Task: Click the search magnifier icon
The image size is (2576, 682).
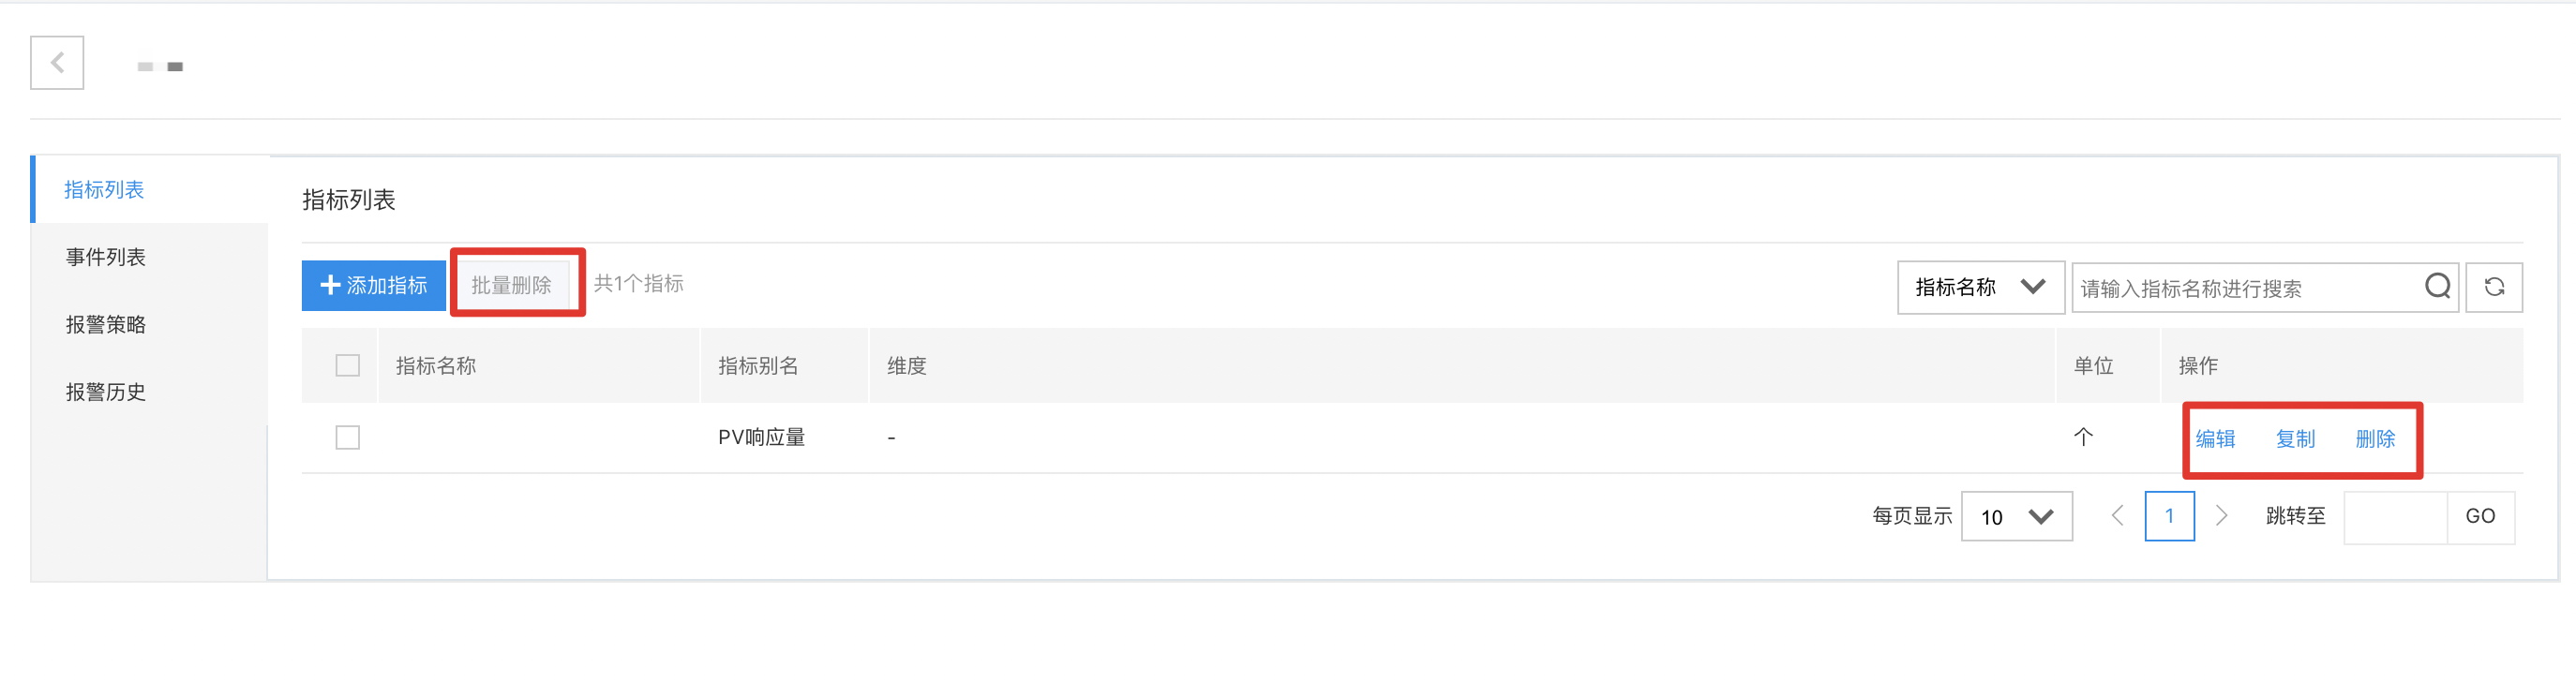Action: pyautogui.click(x=2437, y=287)
